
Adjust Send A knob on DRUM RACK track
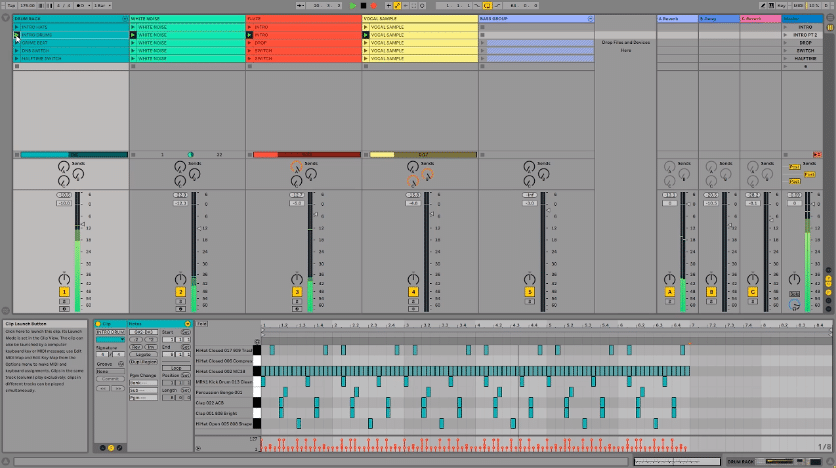64,167
